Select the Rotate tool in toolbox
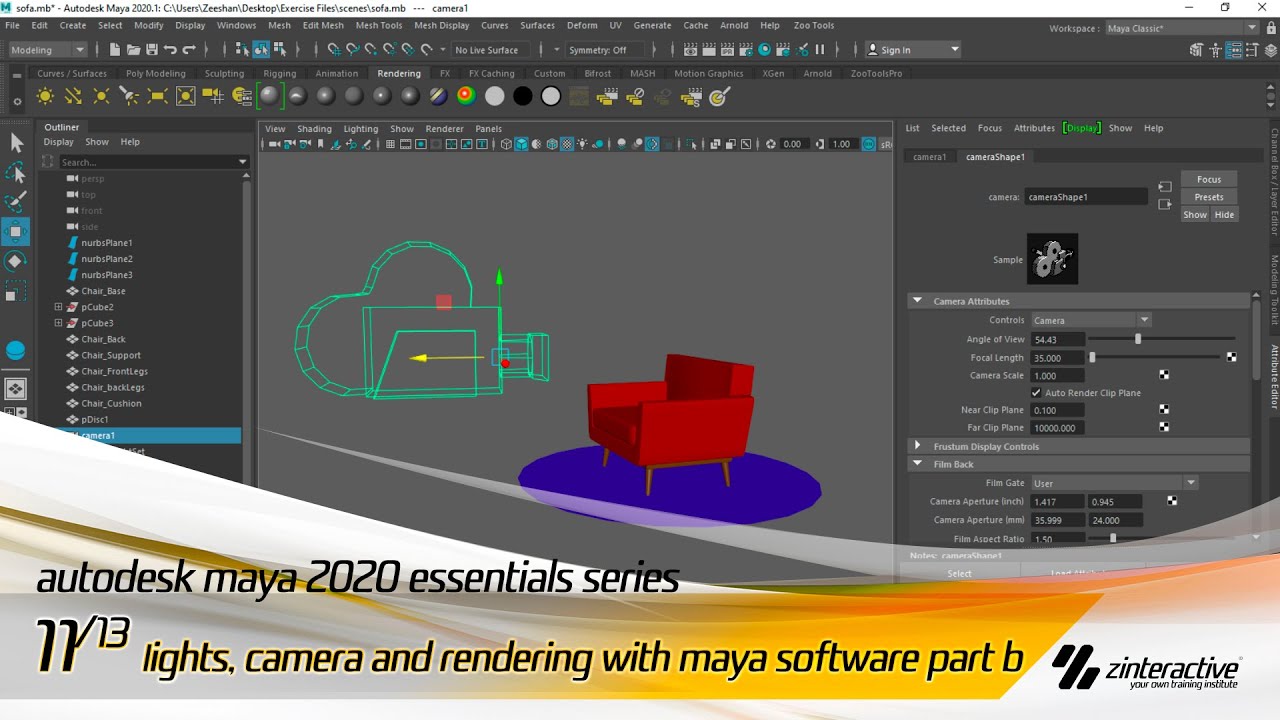1280x720 pixels. (16, 261)
